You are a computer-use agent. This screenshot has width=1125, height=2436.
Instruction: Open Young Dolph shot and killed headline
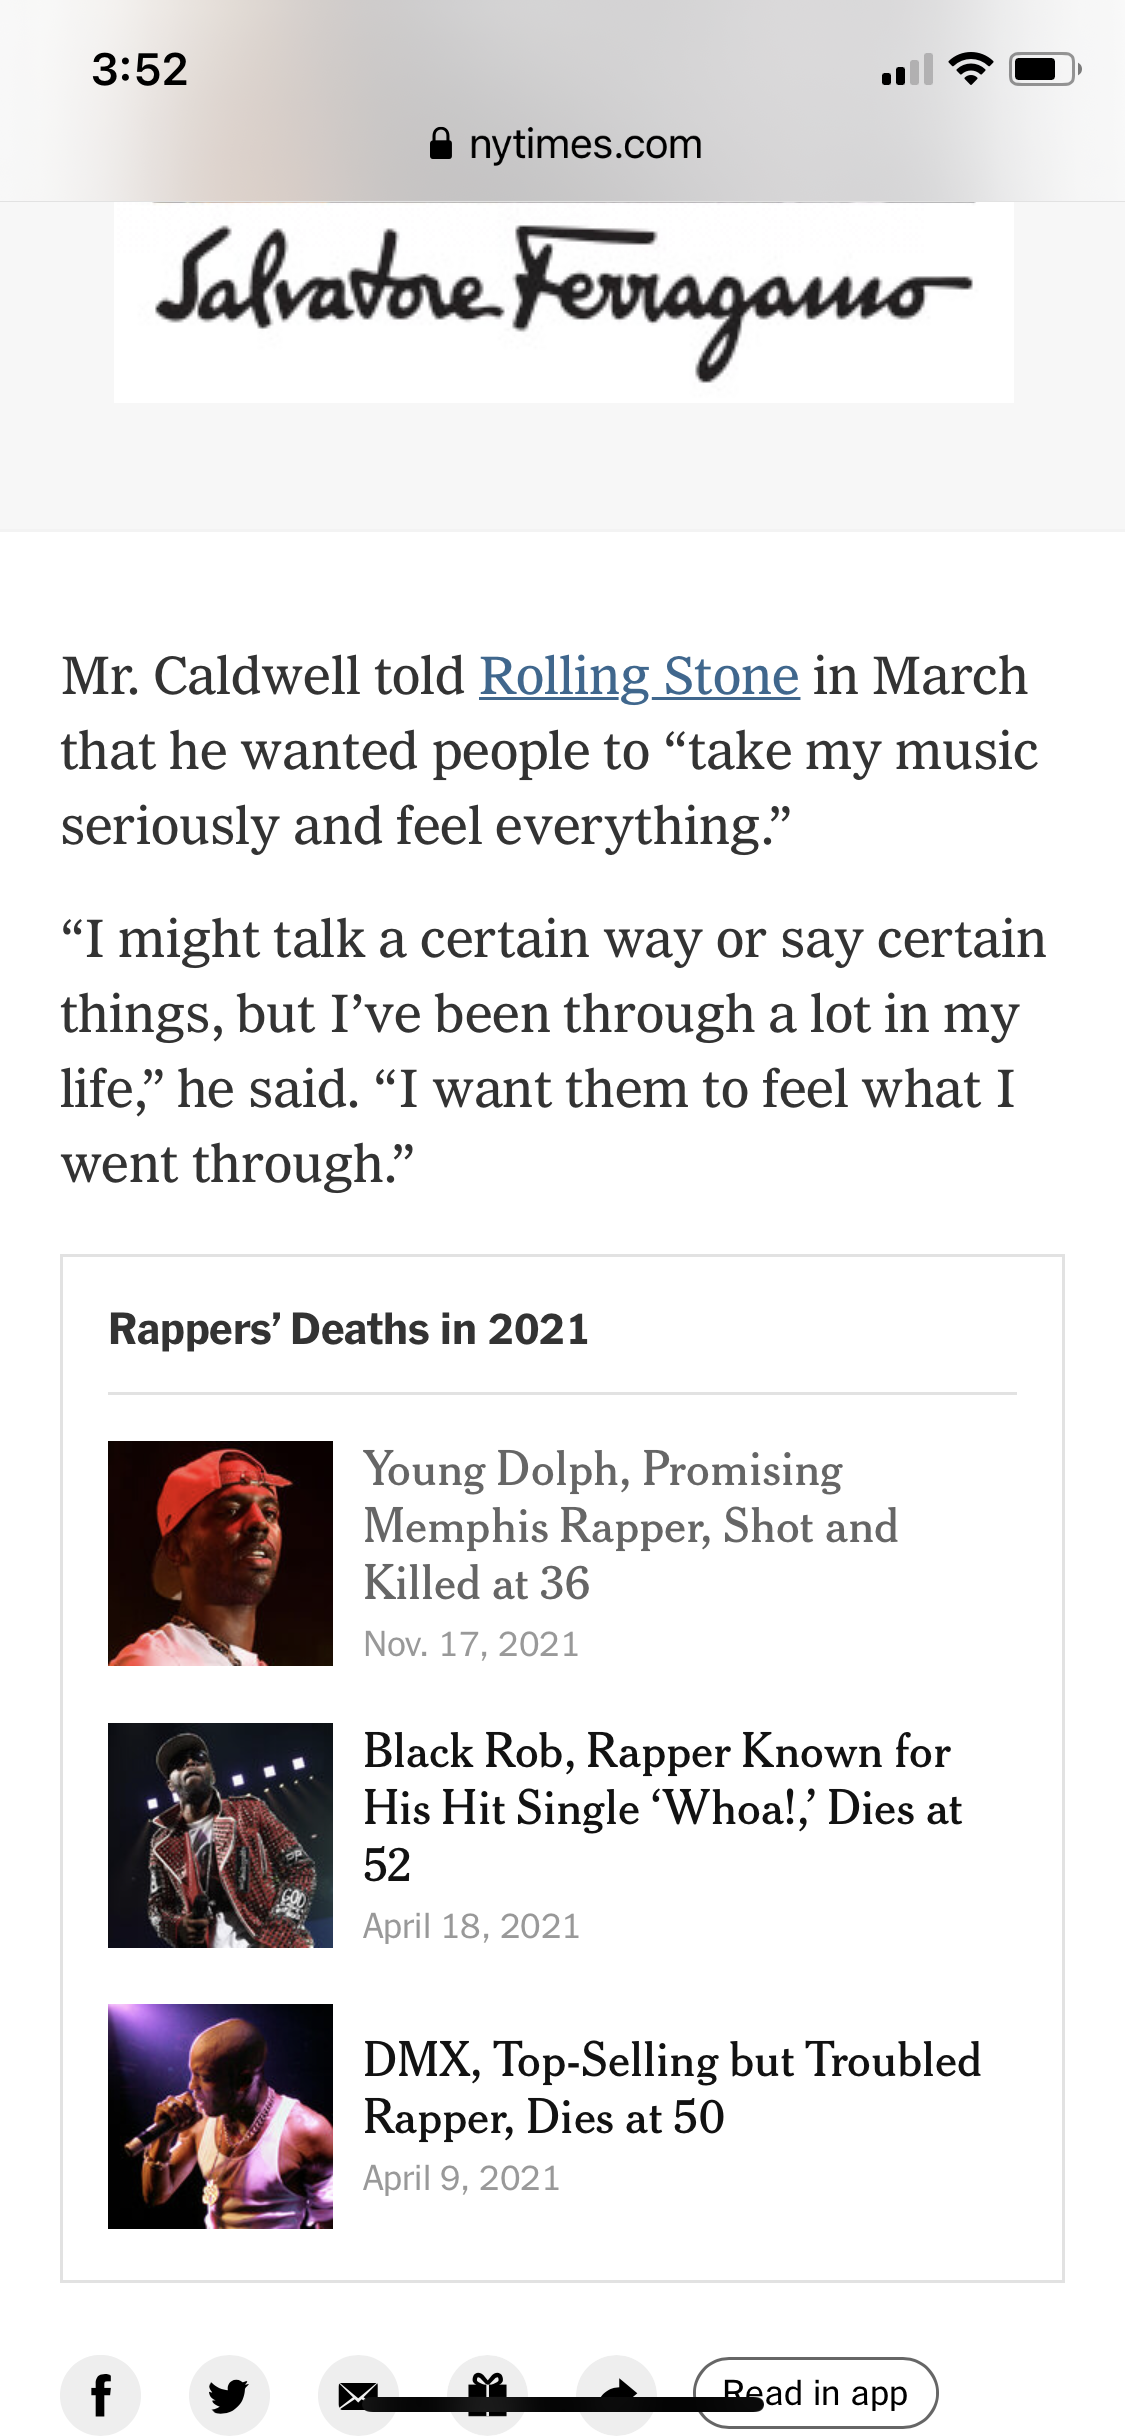(630, 1526)
